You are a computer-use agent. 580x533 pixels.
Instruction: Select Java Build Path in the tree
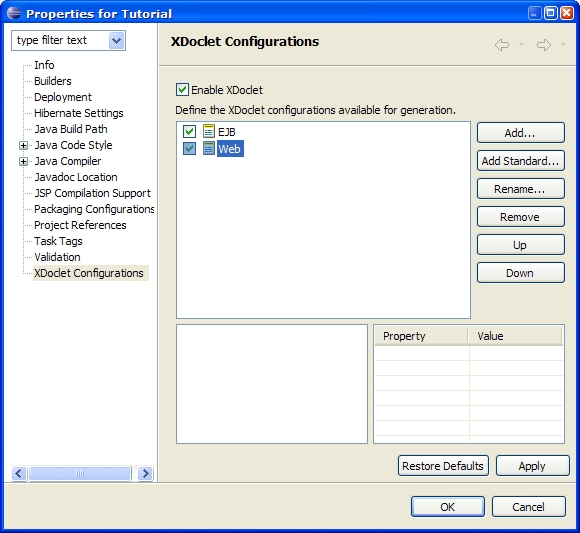point(71,129)
